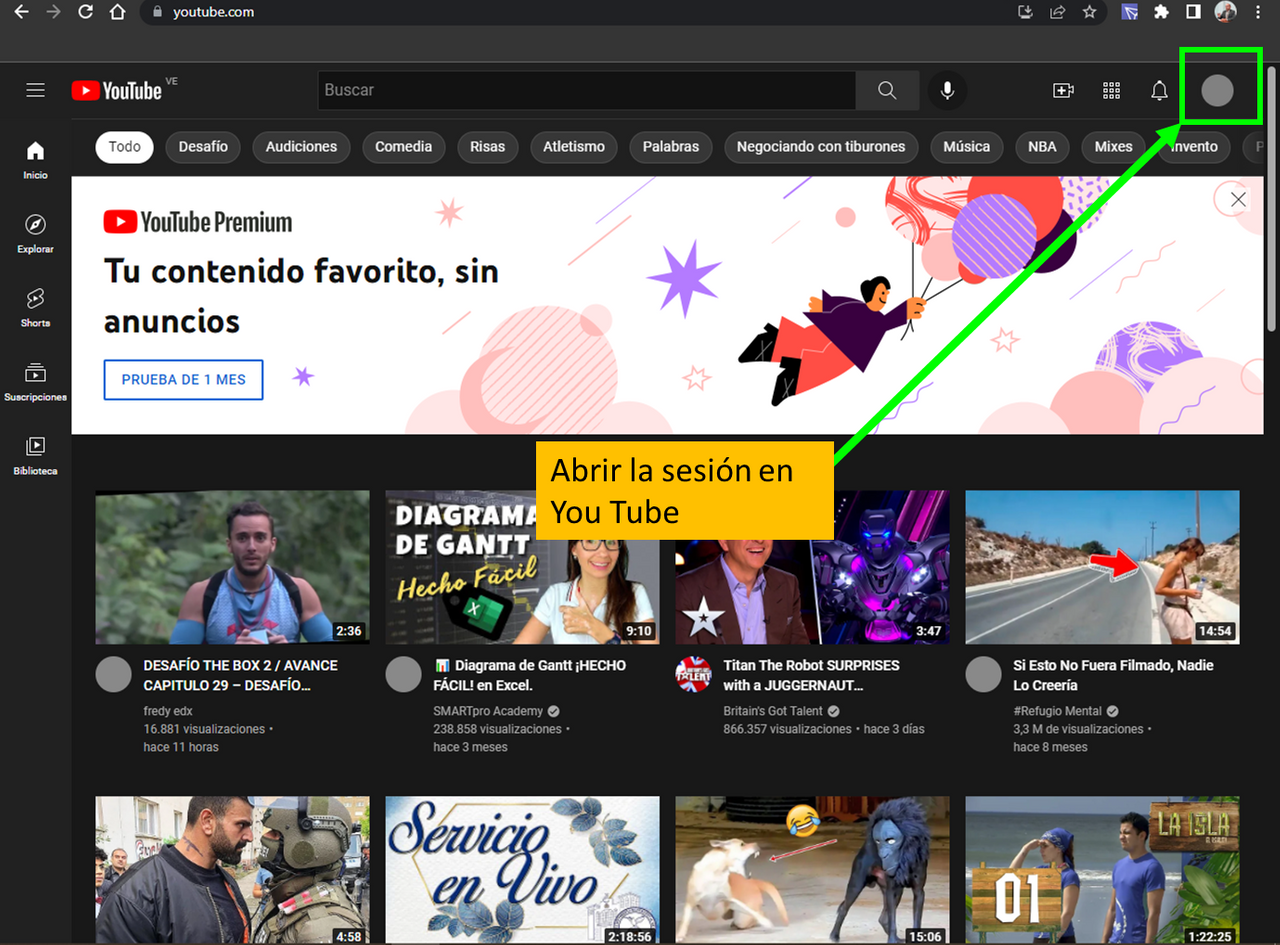1280x945 pixels.
Task: Select the Risas filter chip
Action: tap(488, 147)
